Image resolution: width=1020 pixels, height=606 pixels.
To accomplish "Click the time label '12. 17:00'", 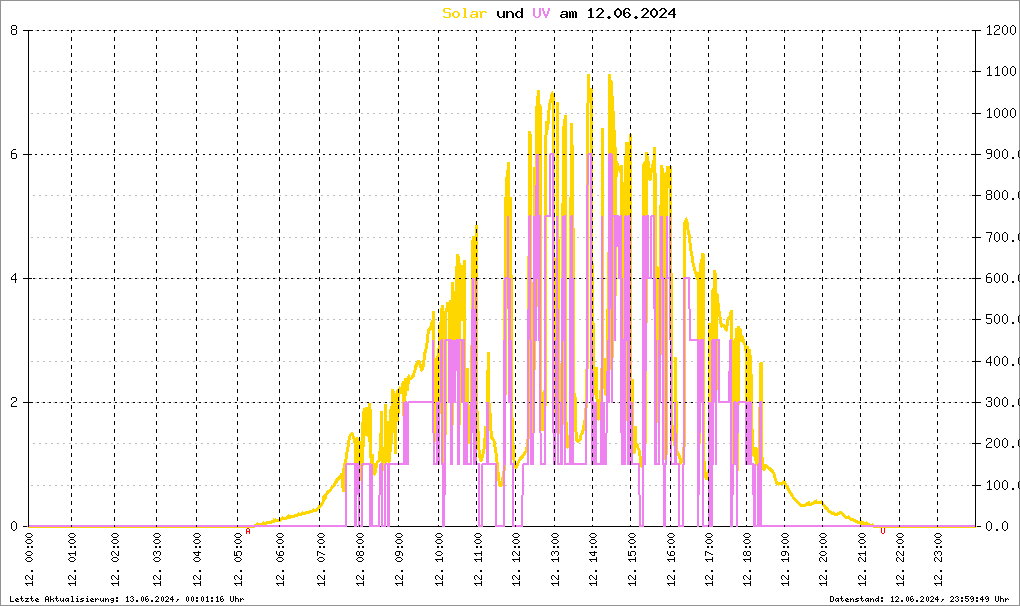I will tap(709, 559).
